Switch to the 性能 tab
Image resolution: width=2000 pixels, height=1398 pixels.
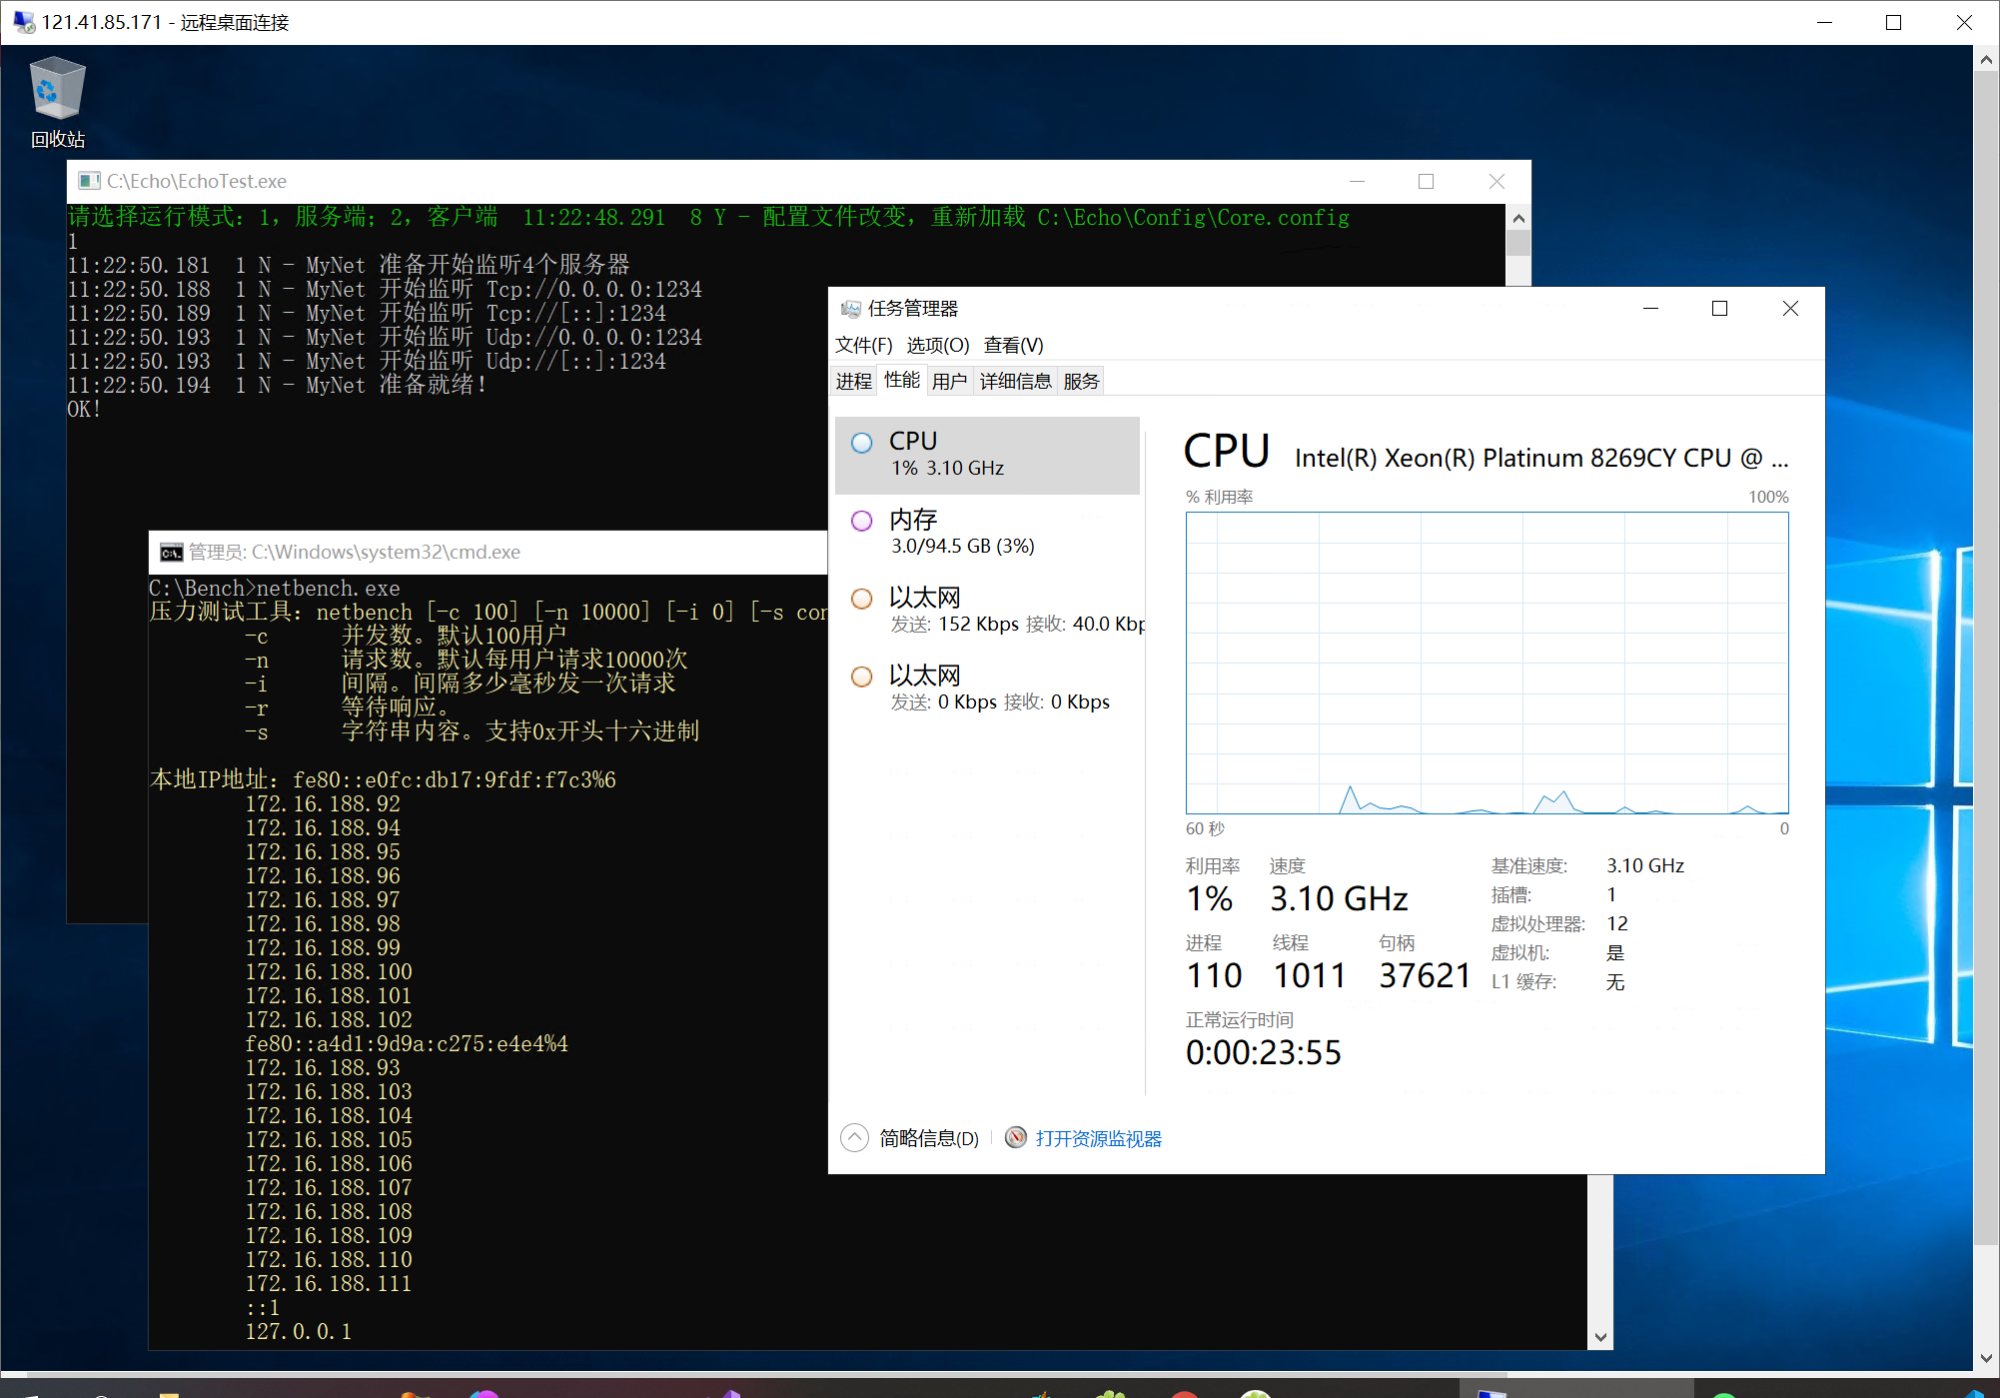902,380
